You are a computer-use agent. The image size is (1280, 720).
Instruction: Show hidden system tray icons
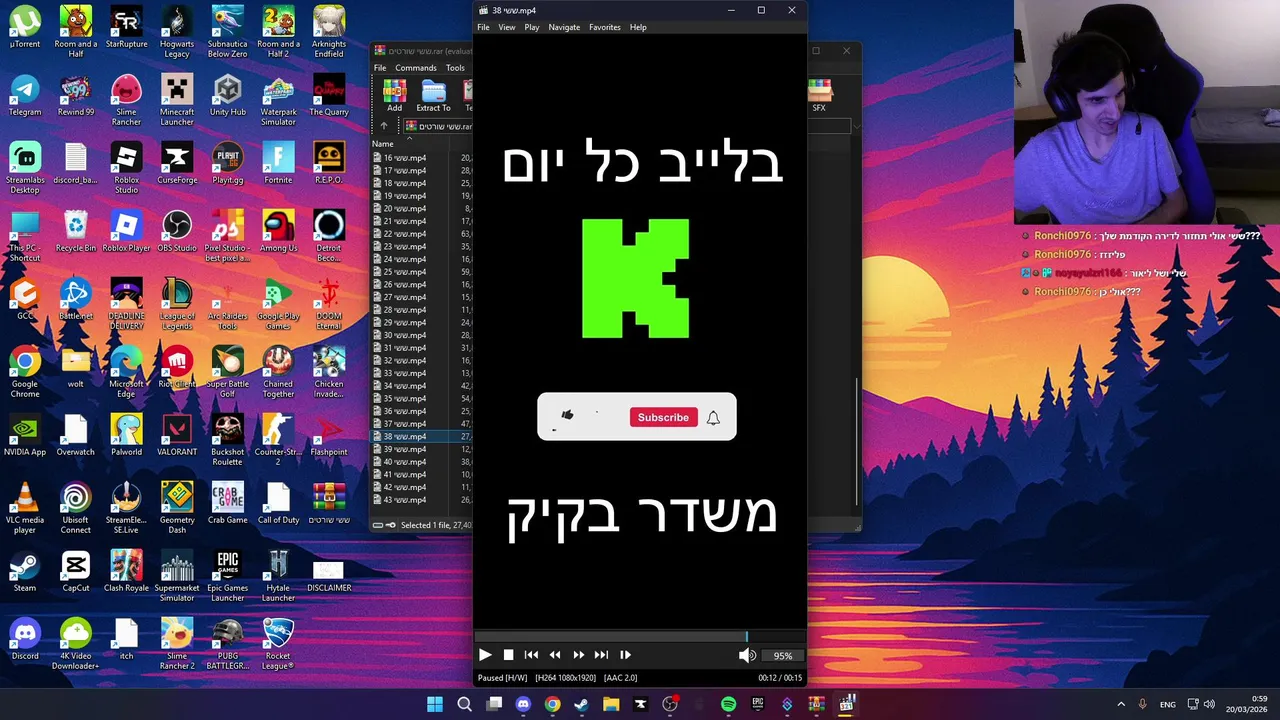pyautogui.click(x=1121, y=705)
